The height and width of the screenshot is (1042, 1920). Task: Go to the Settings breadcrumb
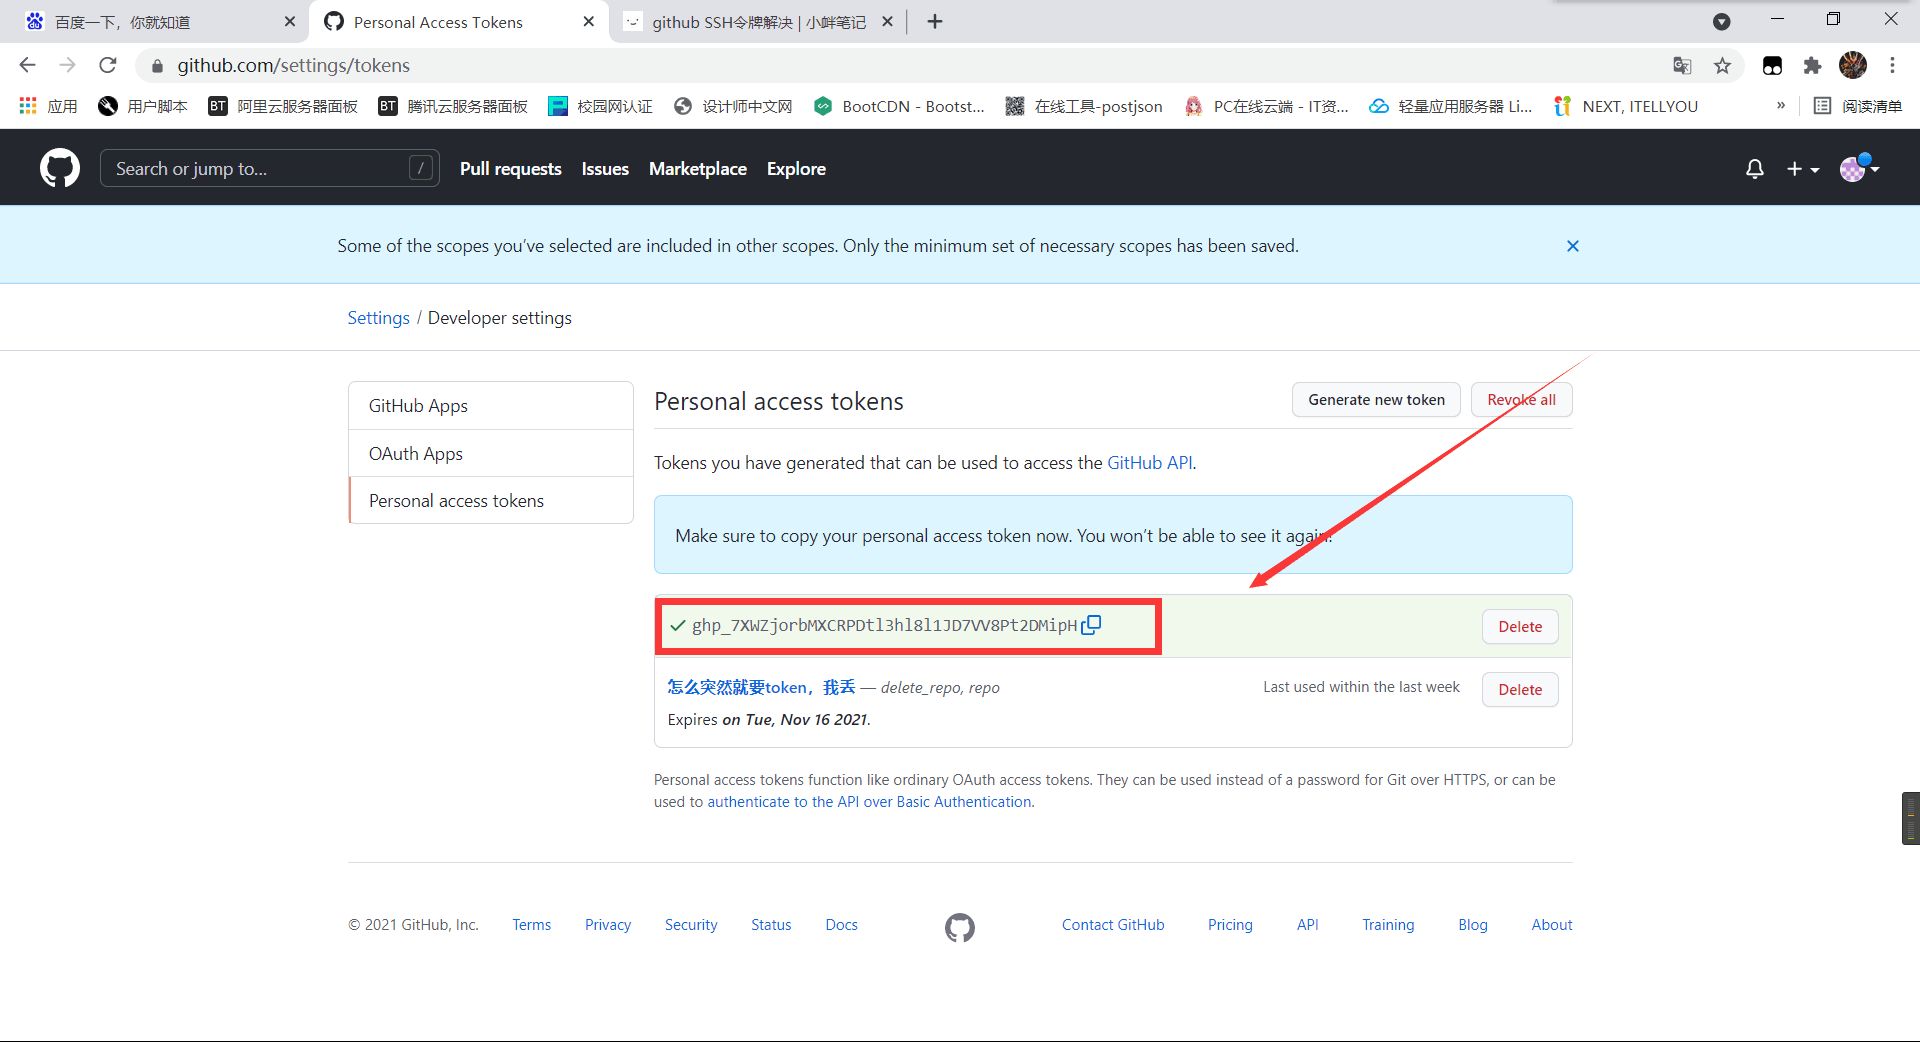point(378,318)
